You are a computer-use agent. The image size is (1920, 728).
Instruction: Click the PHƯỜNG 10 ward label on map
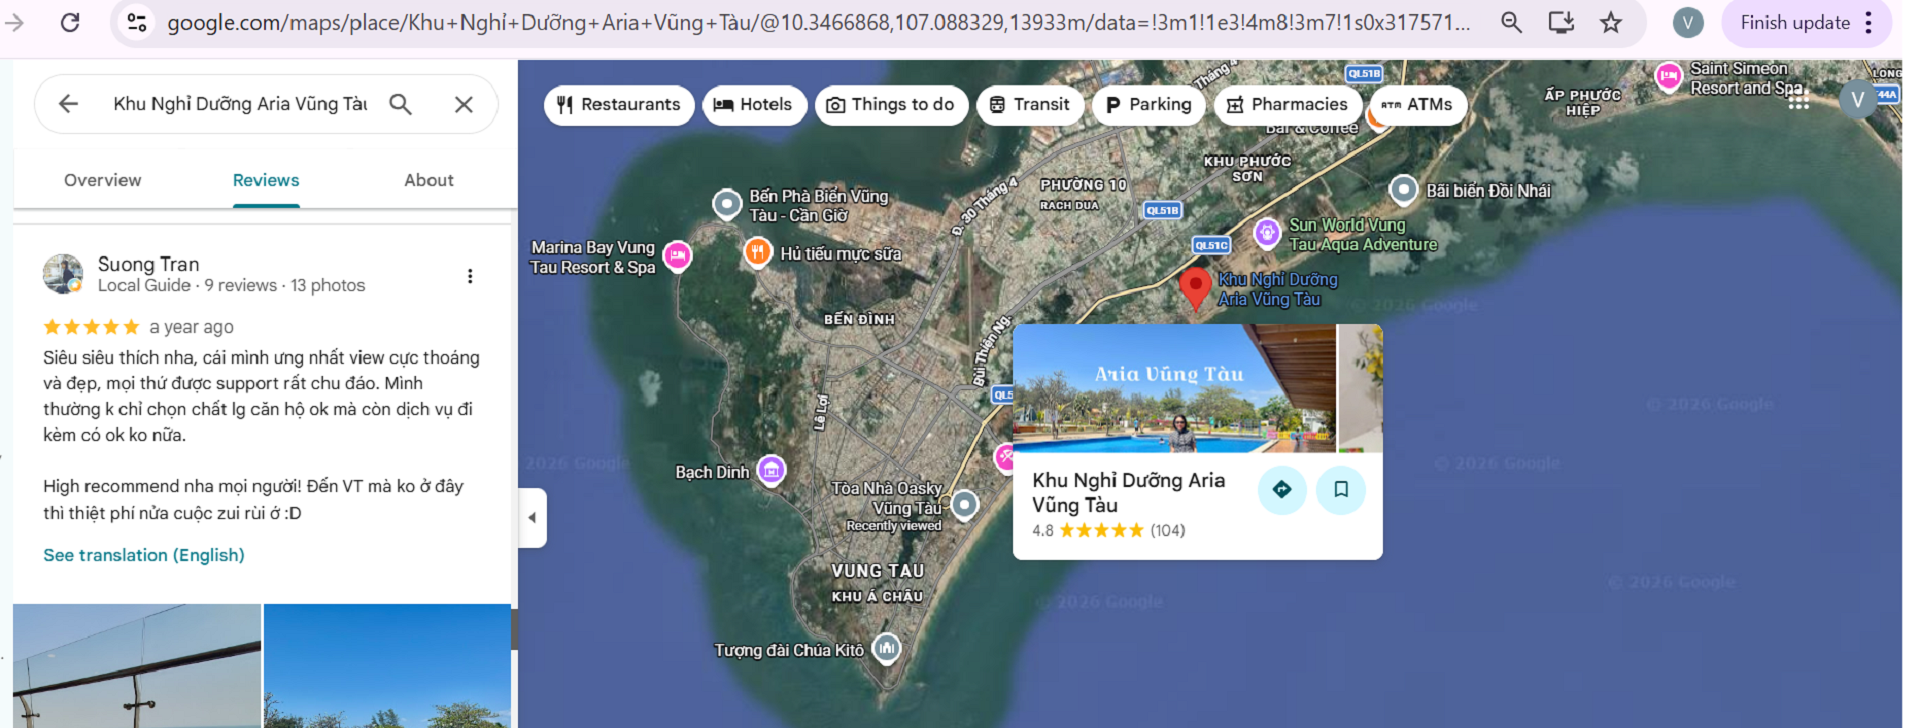tap(1083, 185)
